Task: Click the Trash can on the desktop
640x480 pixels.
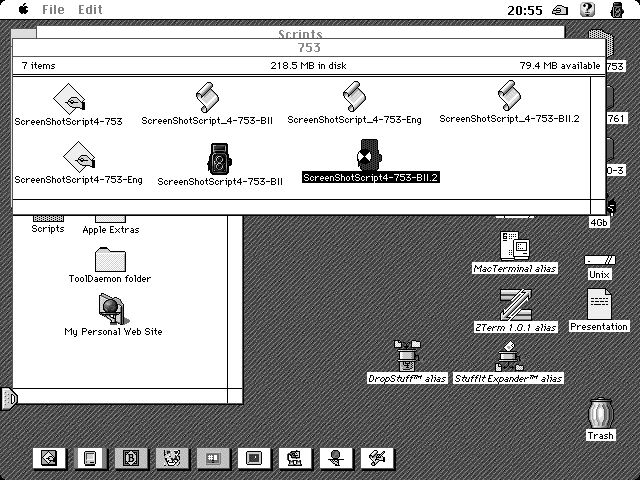Action: pyautogui.click(x=600, y=413)
